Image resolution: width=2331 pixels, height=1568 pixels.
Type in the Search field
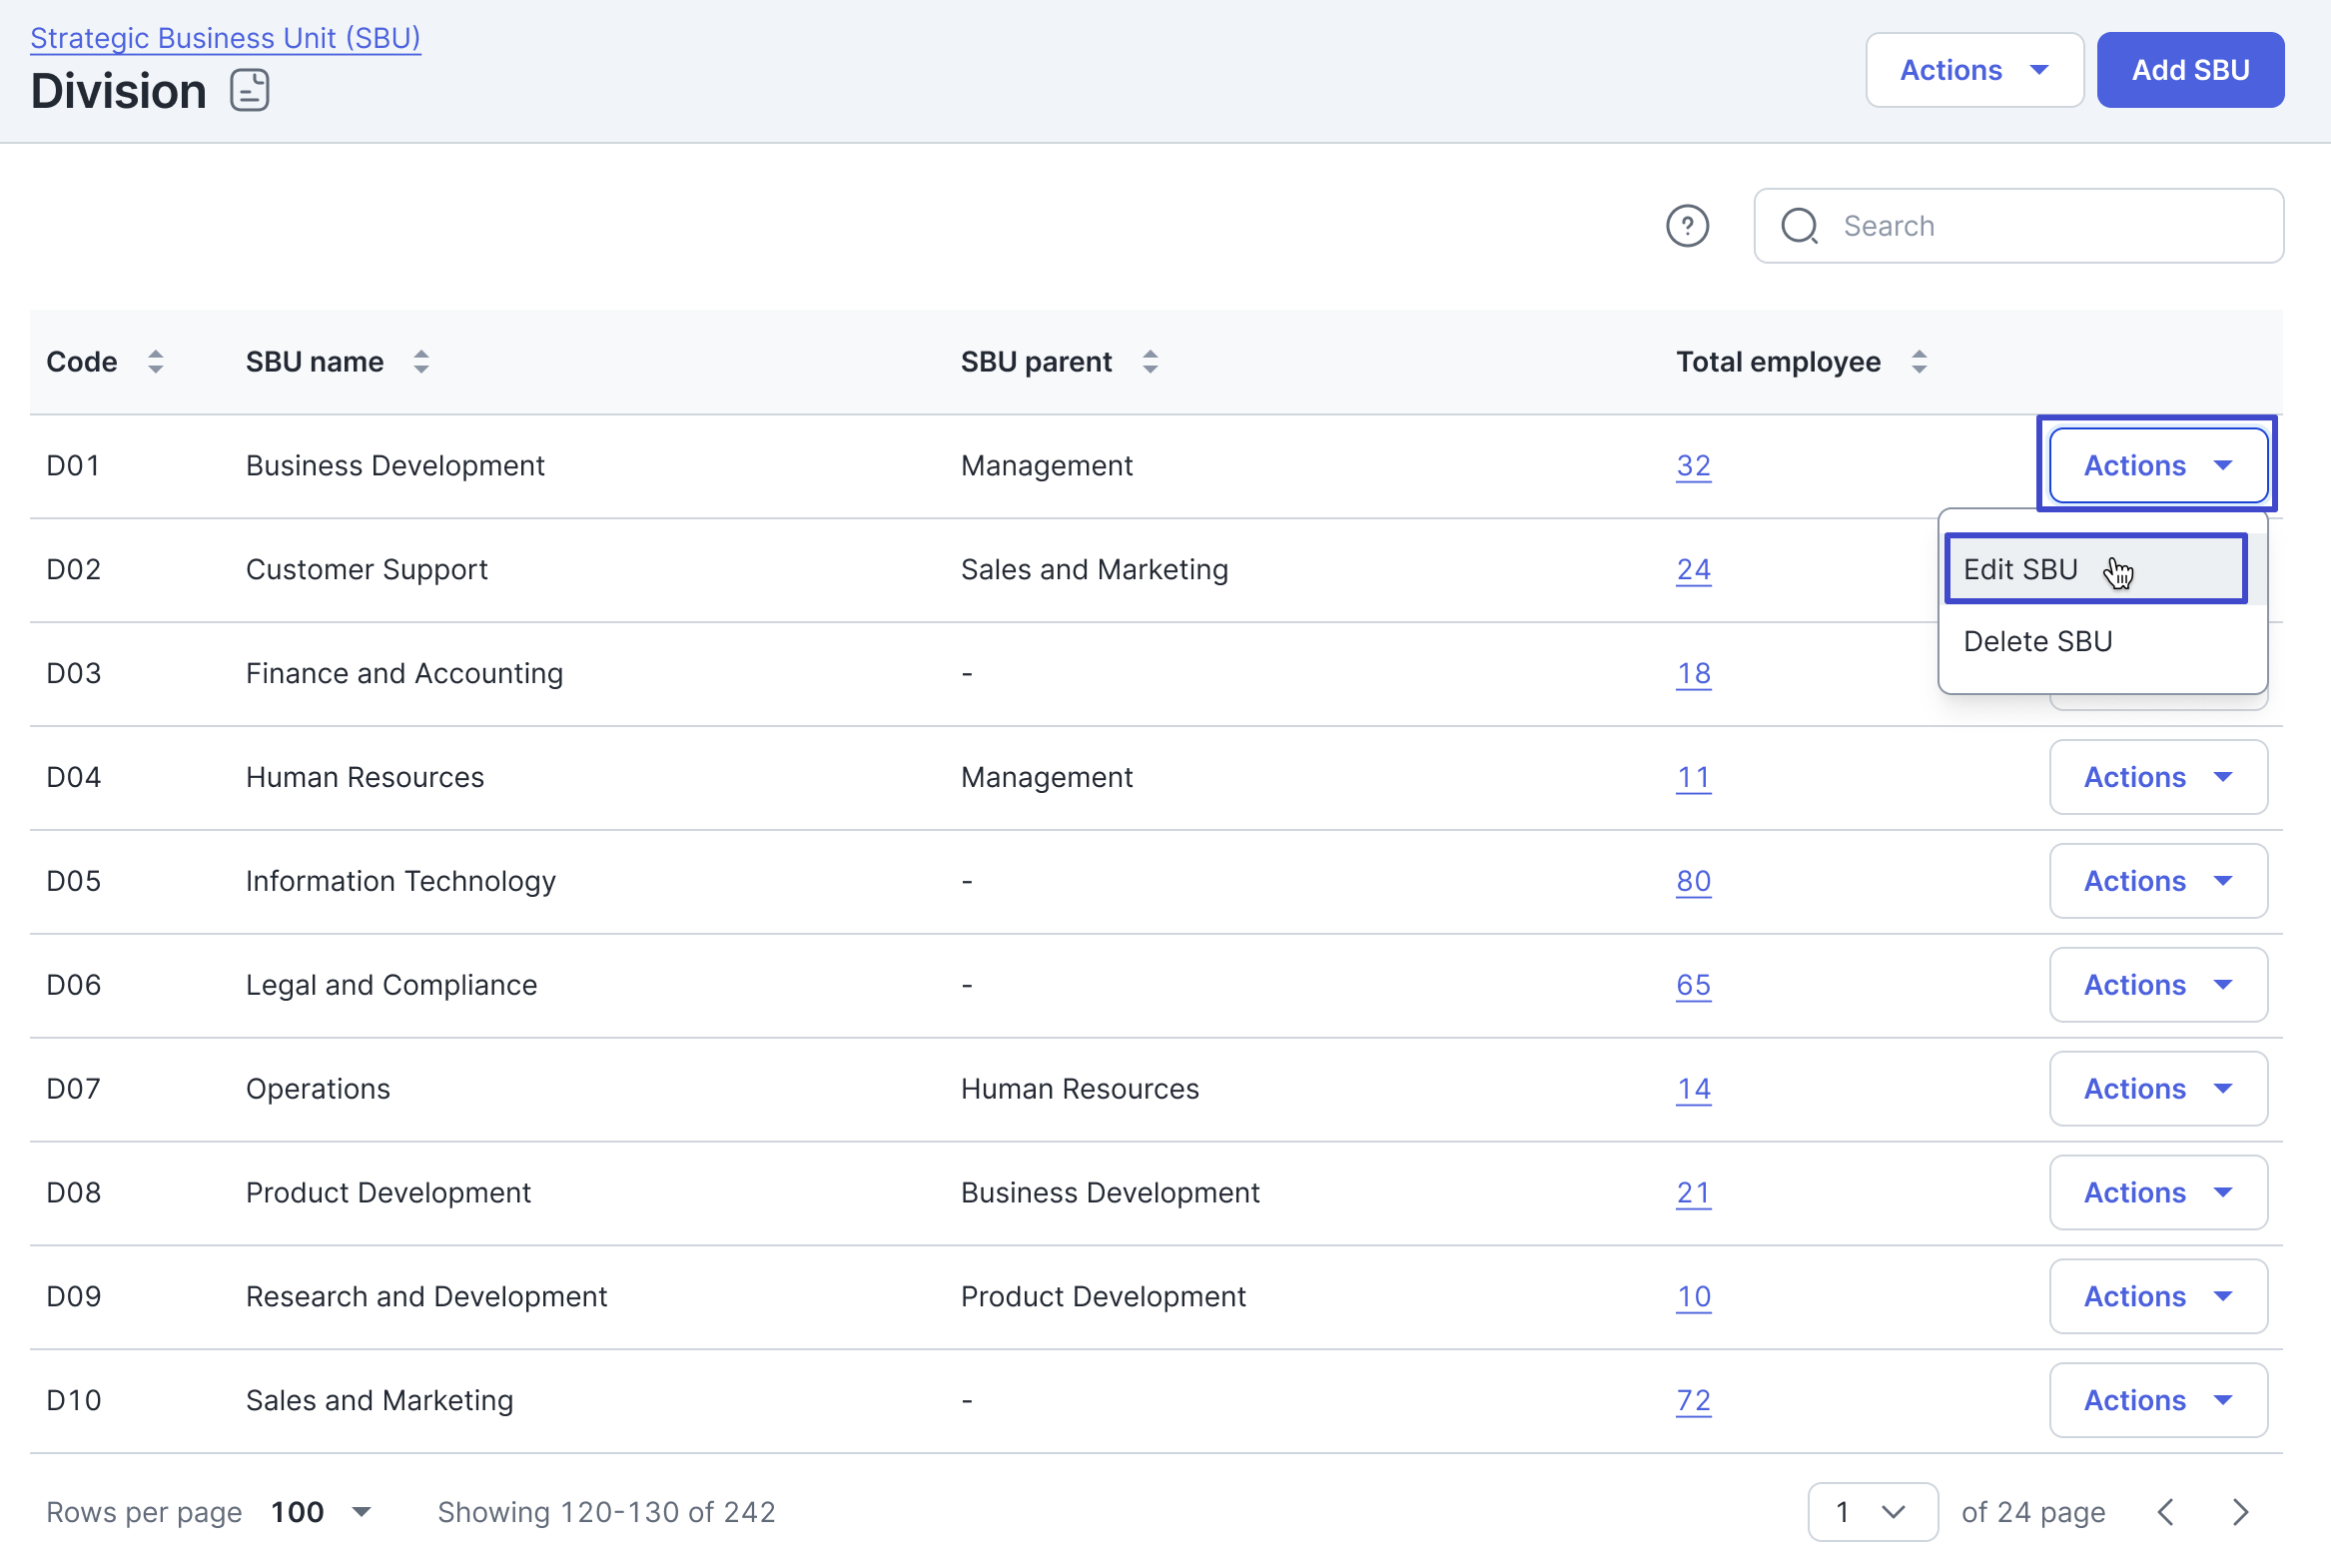coord(2018,226)
